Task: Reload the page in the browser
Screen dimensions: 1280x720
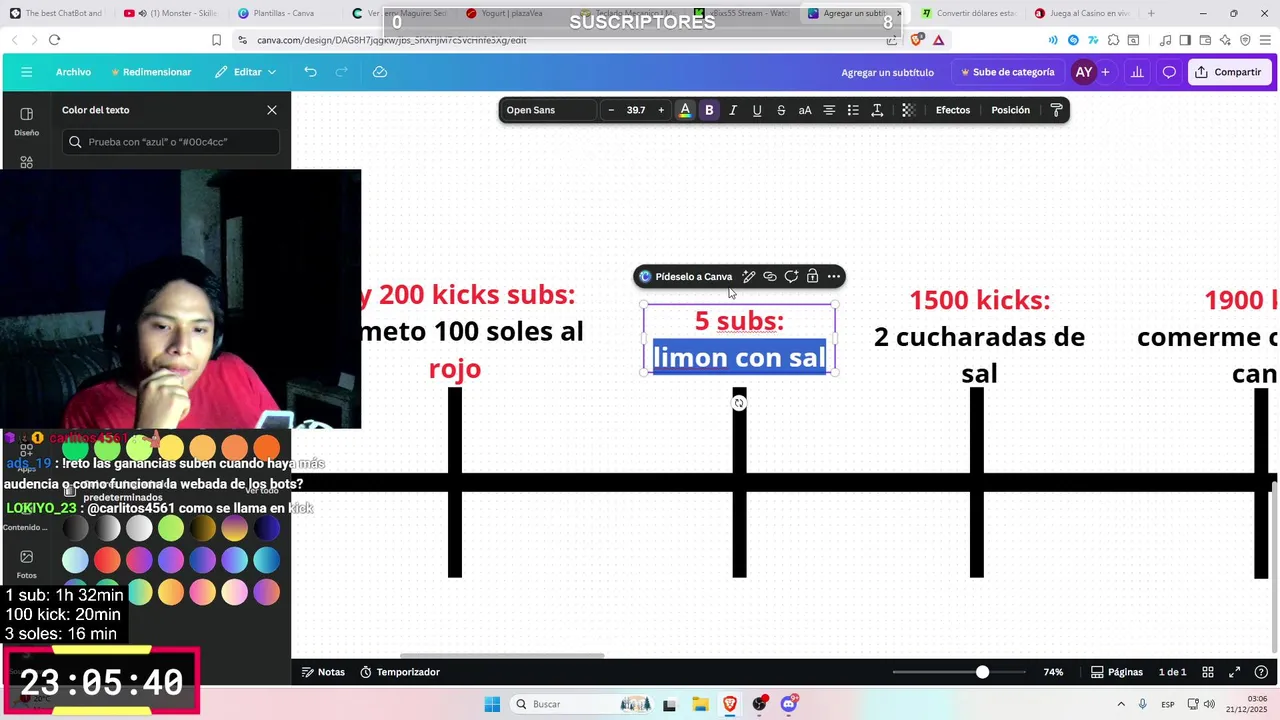Action: [54, 40]
